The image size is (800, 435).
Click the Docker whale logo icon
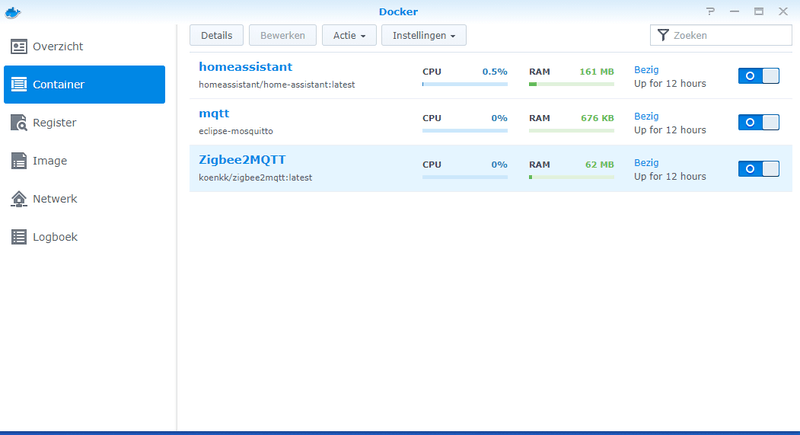point(13,12)
